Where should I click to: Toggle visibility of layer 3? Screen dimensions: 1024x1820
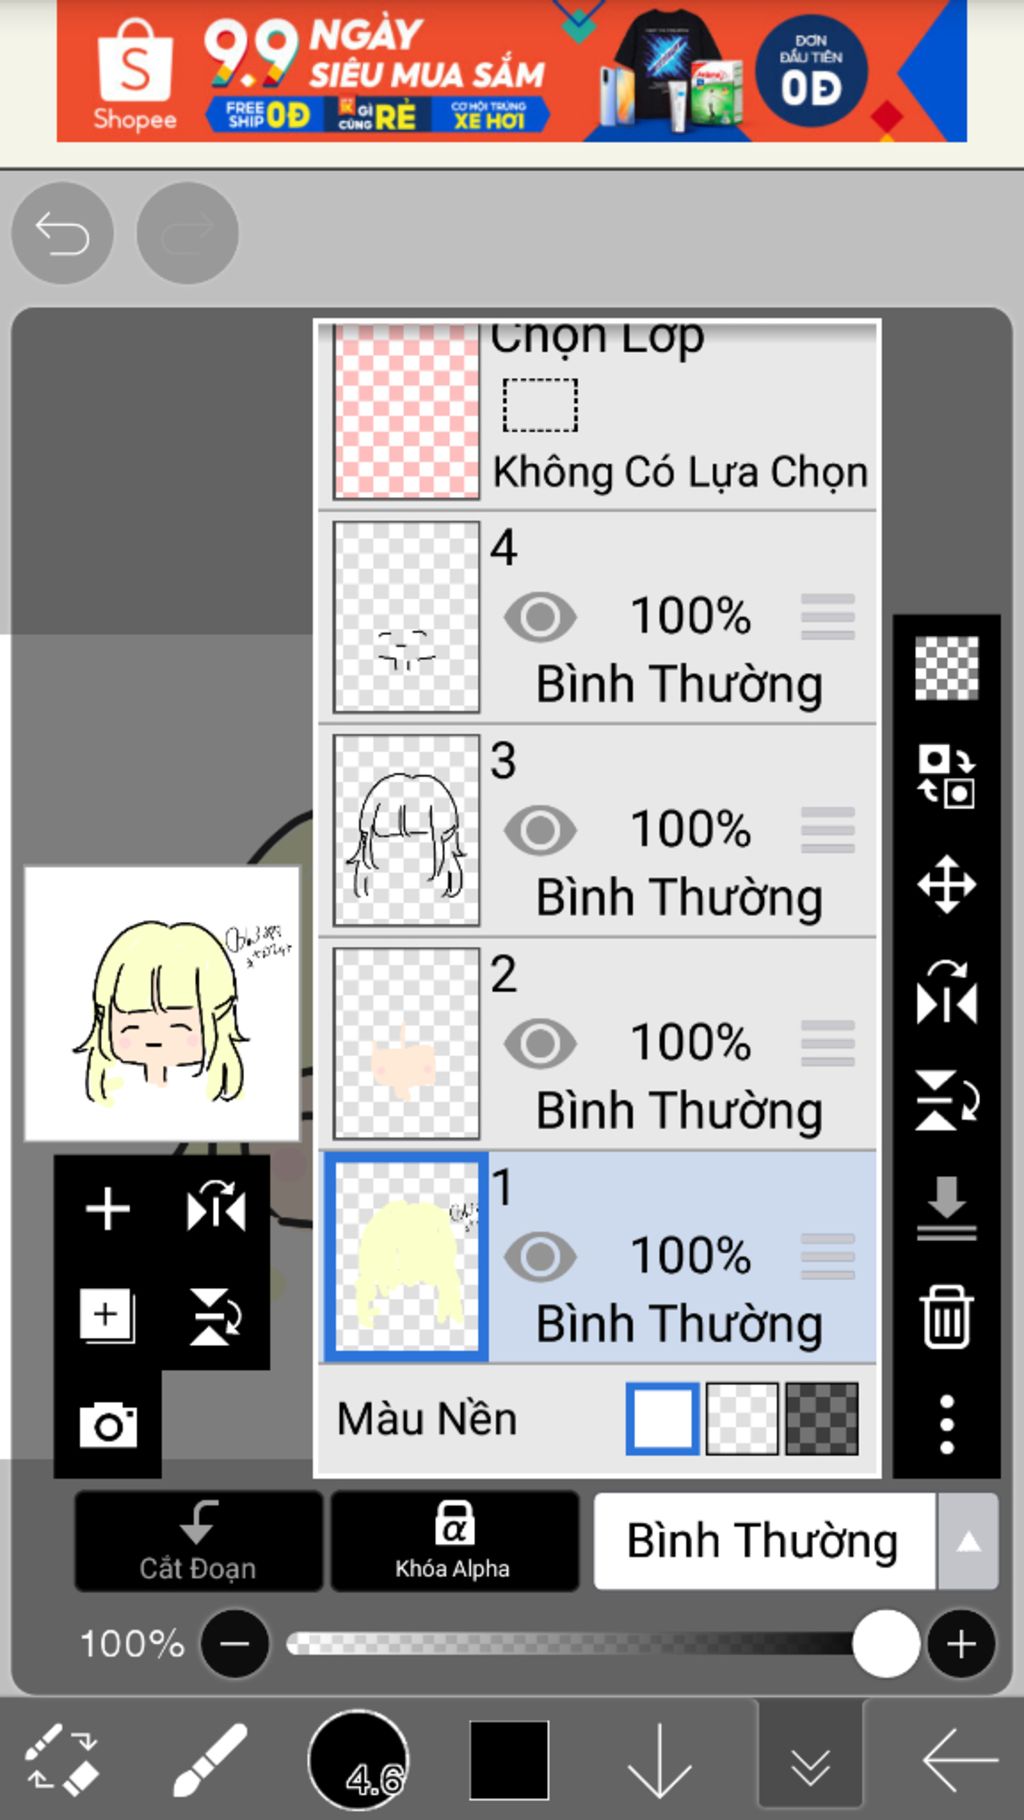(540, 829)
